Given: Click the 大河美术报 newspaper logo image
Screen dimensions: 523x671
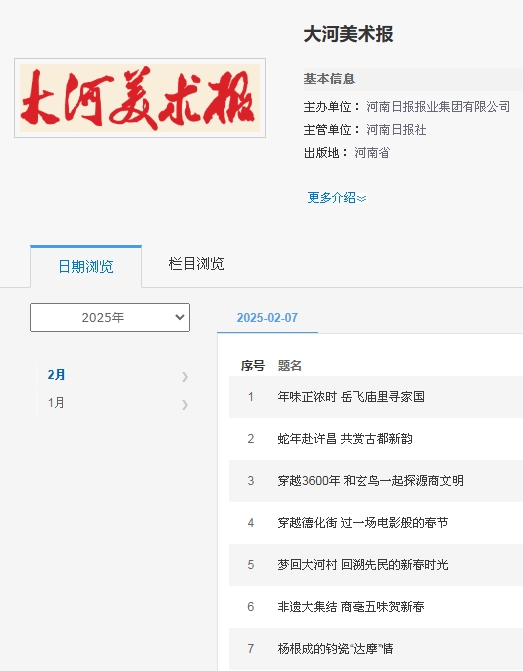Looking at the screenshot, I should point(140,98).
